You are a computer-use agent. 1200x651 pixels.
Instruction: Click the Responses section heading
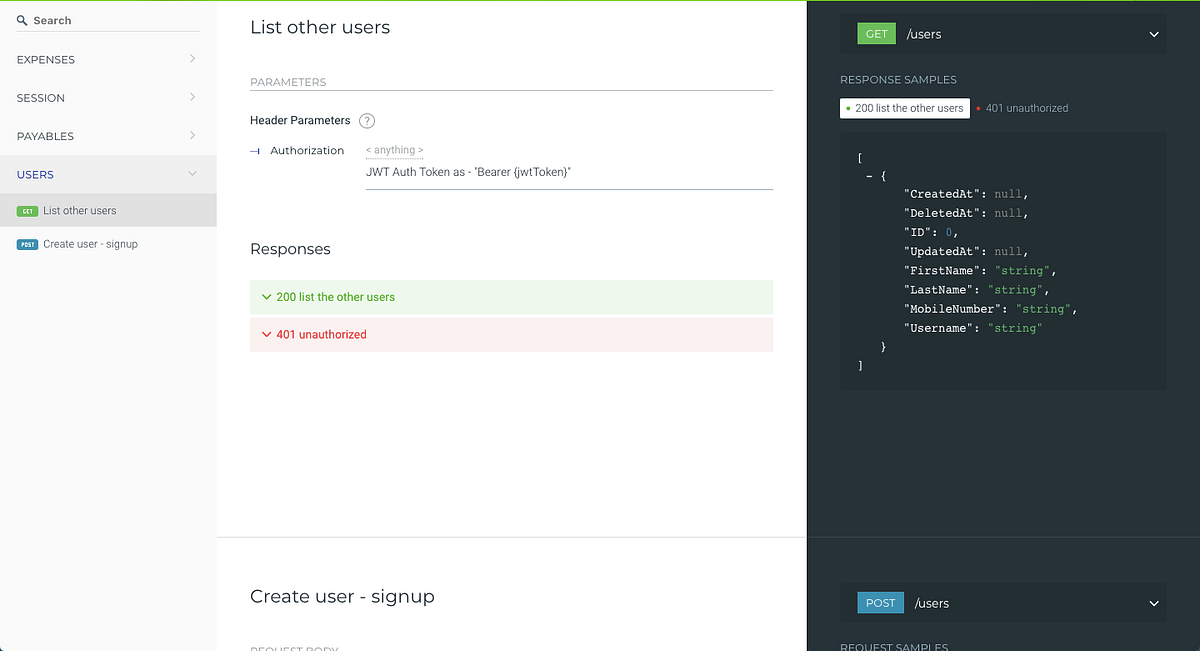coord(290,249)
